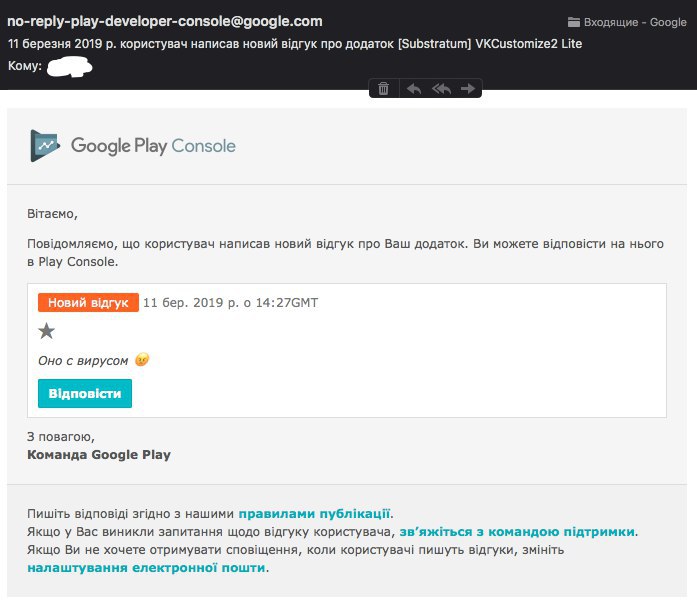Reply to the email using the single arrow
Viewport: 697px width, 607px height.
point(414,89)
